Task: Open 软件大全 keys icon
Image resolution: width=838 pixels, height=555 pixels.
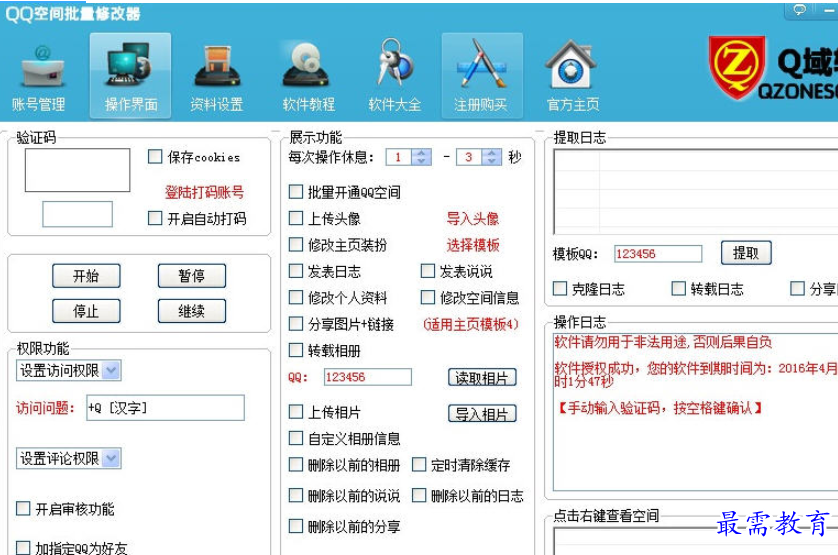Action: tap(394, 76)
